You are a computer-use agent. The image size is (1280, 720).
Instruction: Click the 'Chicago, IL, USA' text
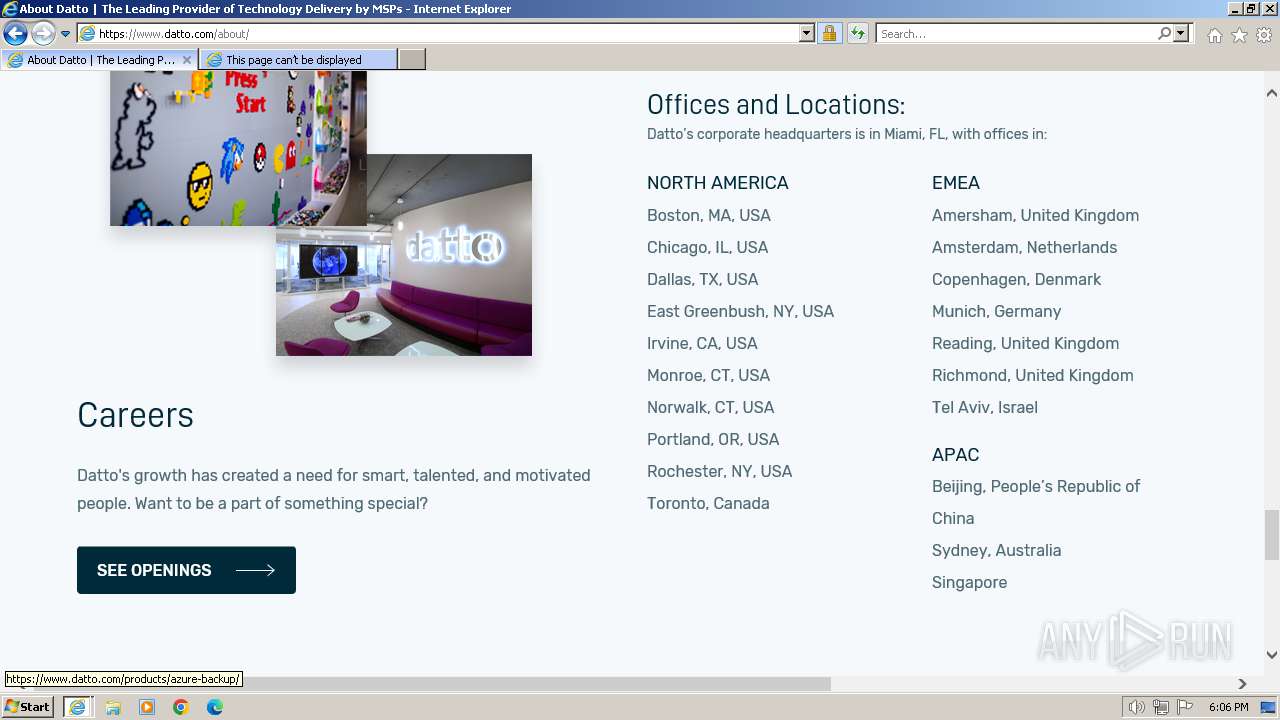[x=708, y=247]
